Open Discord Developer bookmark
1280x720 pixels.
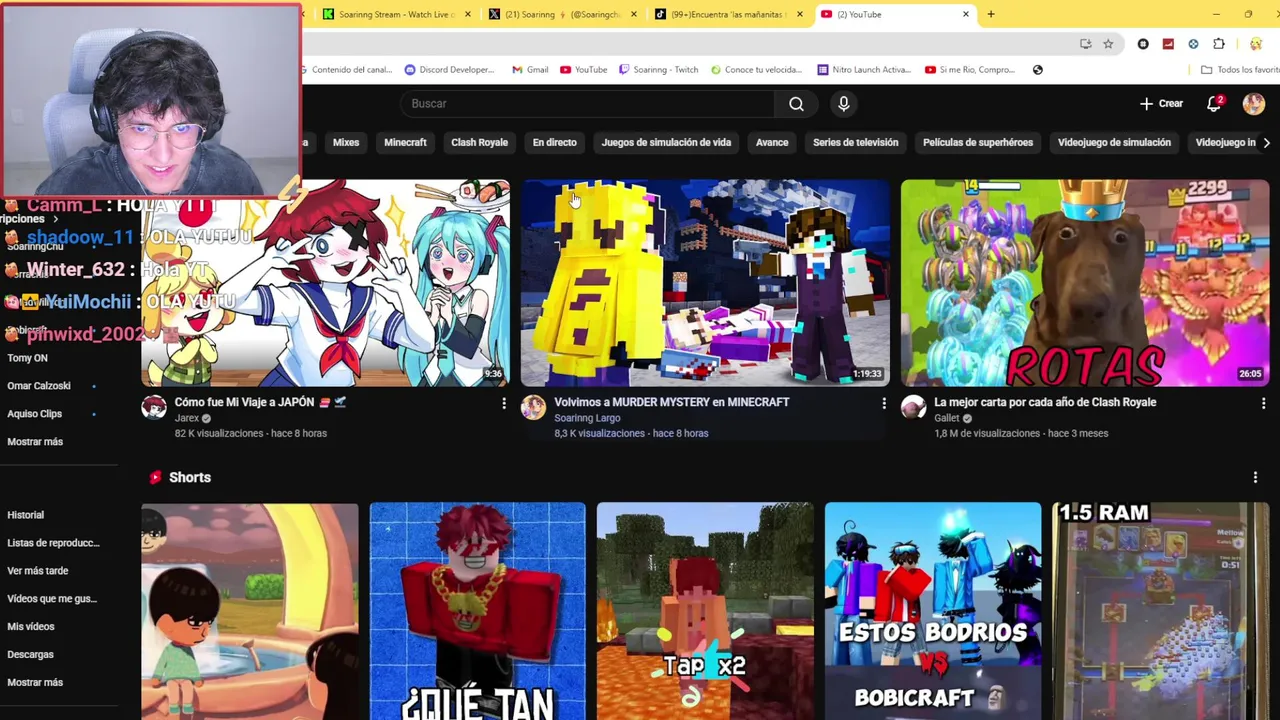pos(450,70)
